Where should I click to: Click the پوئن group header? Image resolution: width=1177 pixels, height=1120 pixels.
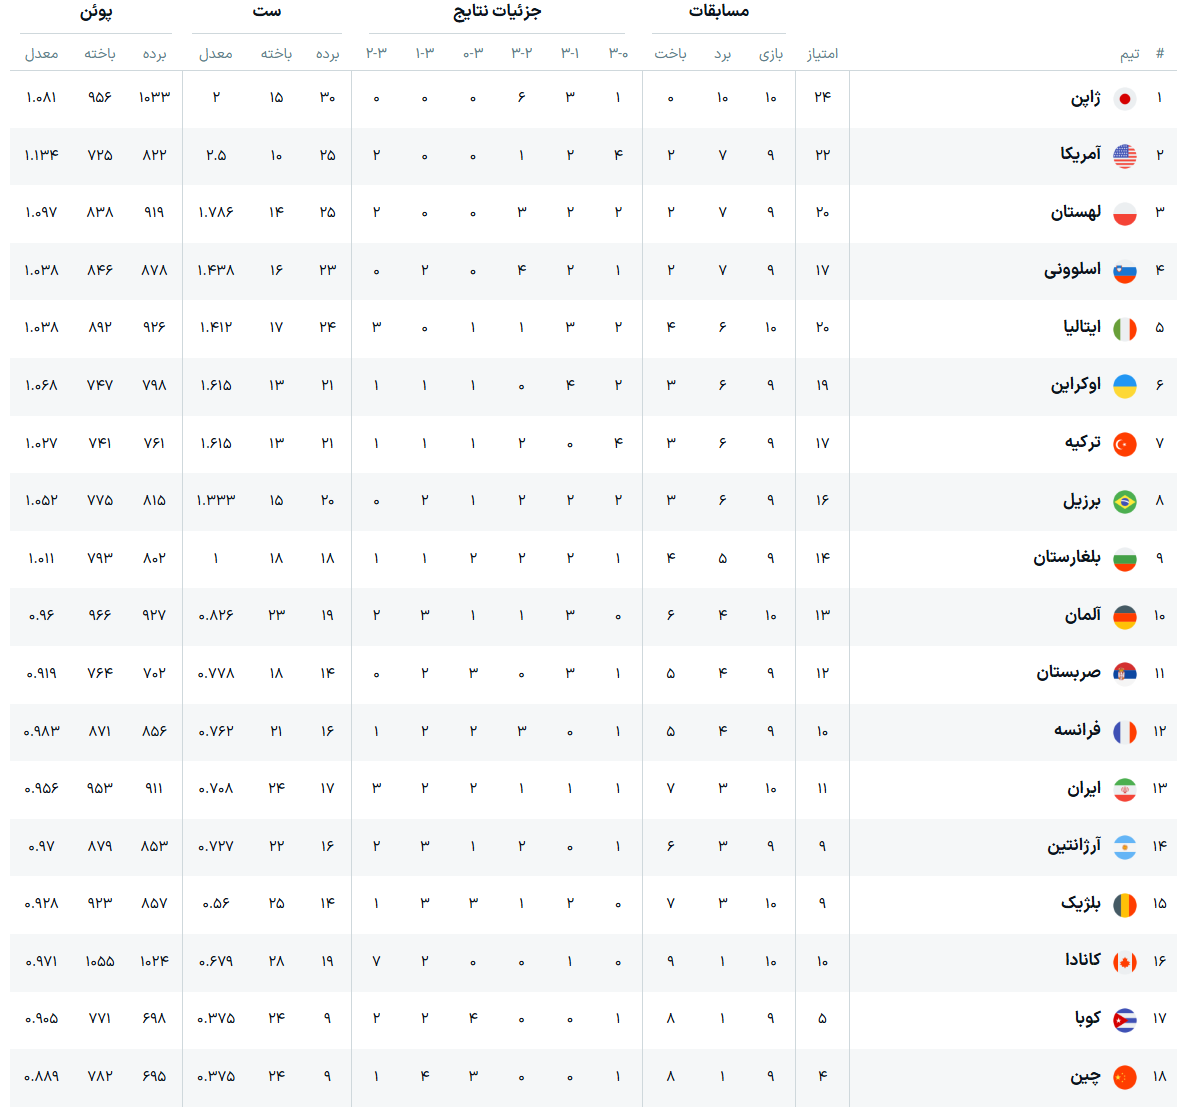point(96,12)
